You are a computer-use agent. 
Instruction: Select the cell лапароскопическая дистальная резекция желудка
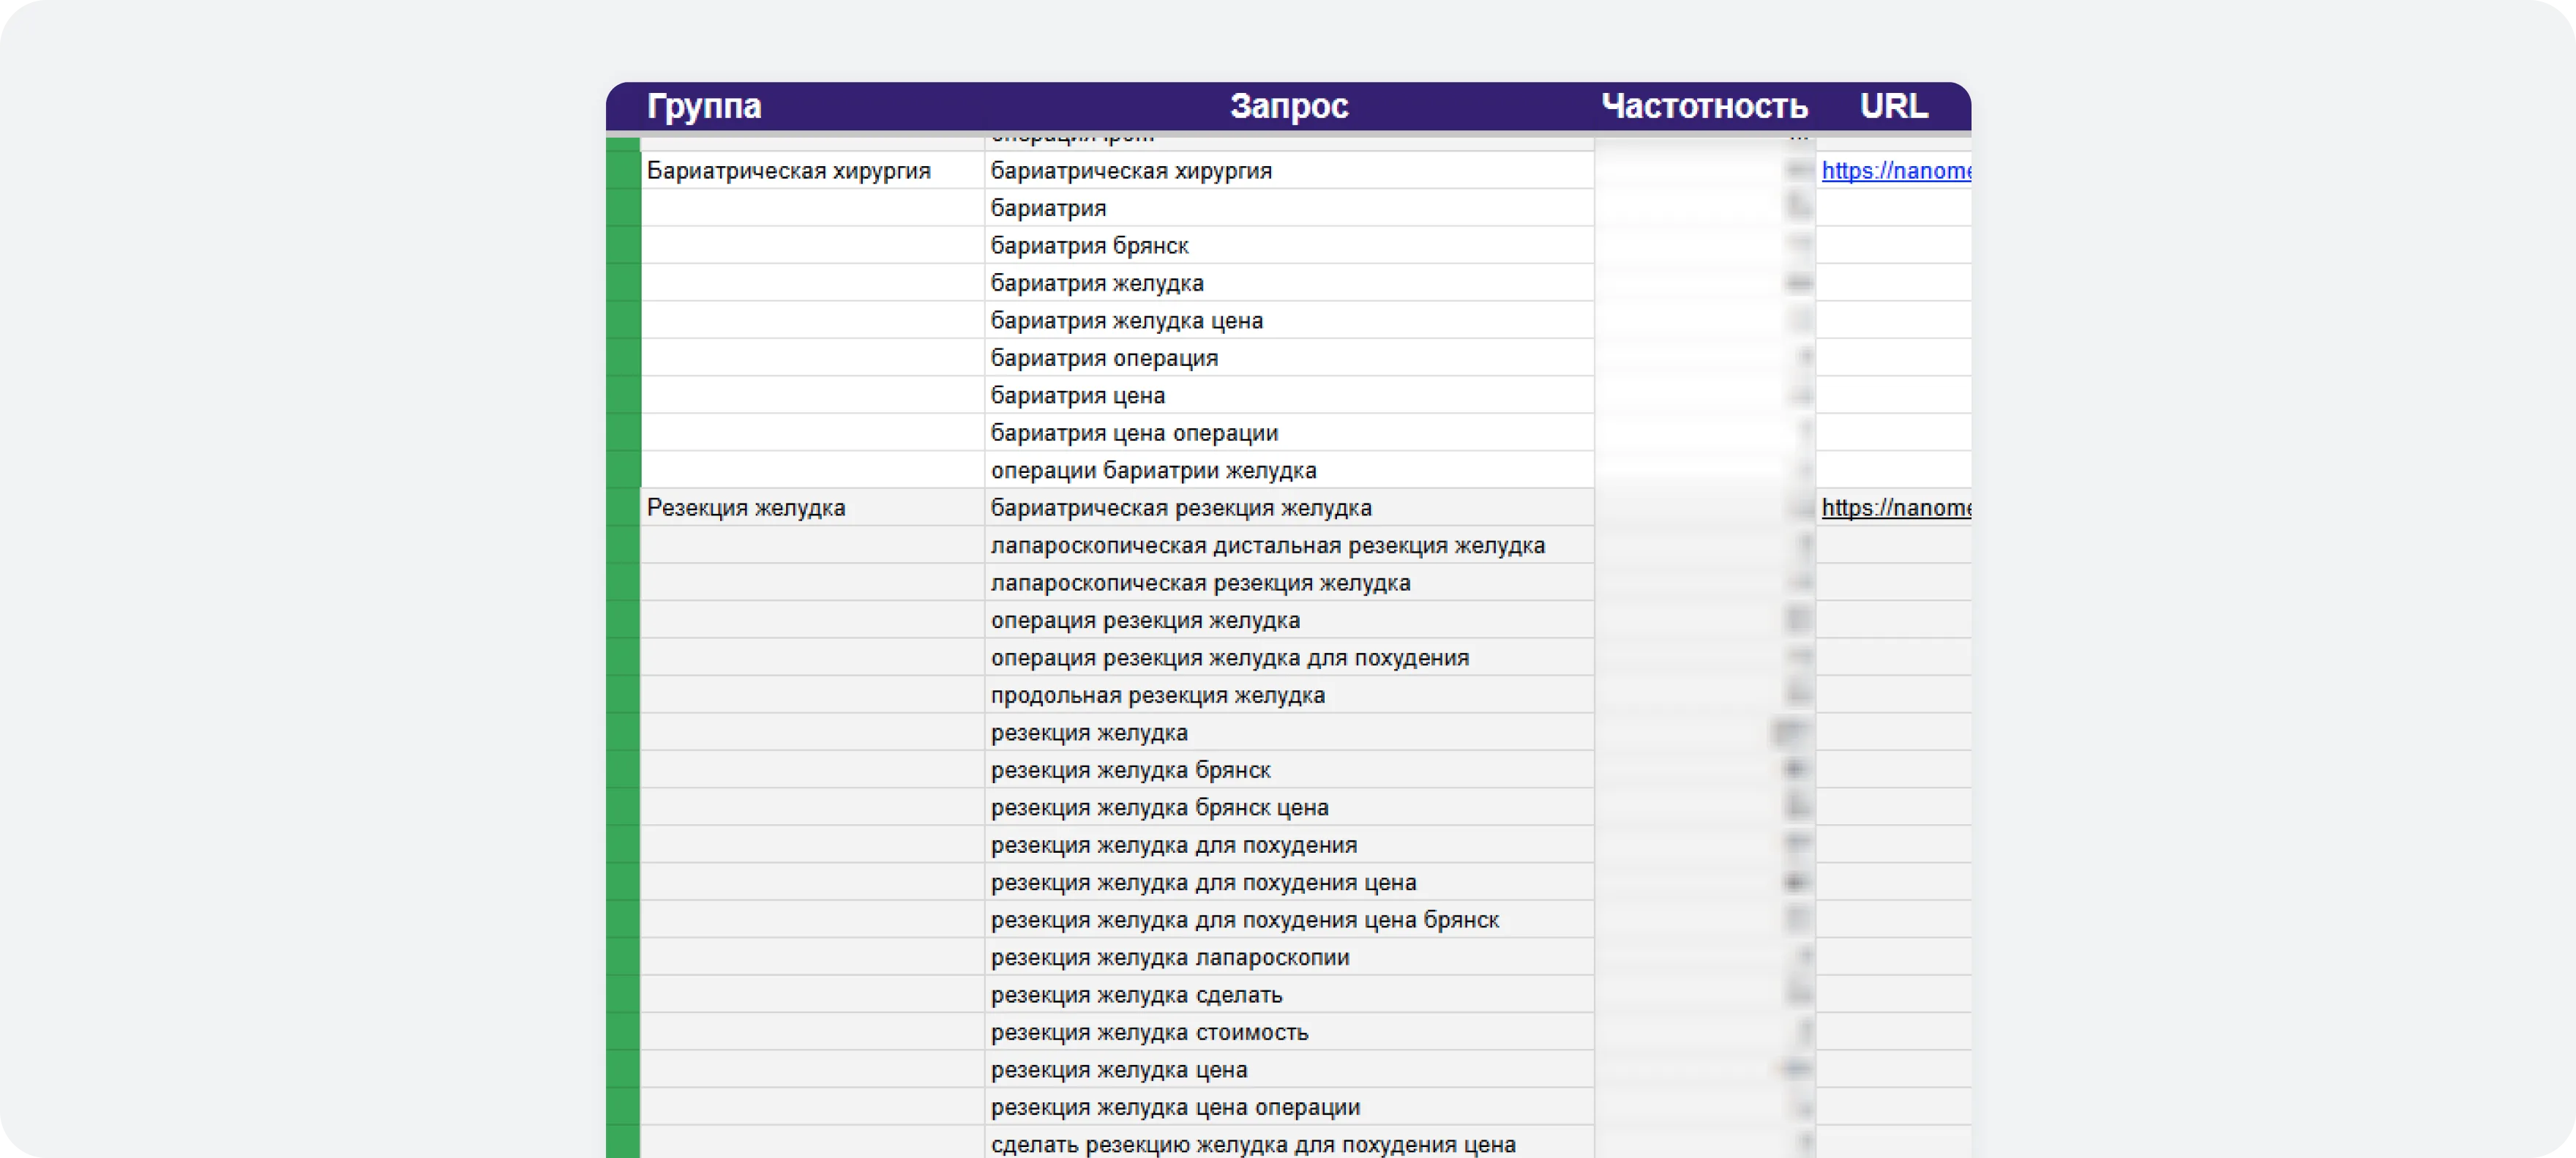1289,546
